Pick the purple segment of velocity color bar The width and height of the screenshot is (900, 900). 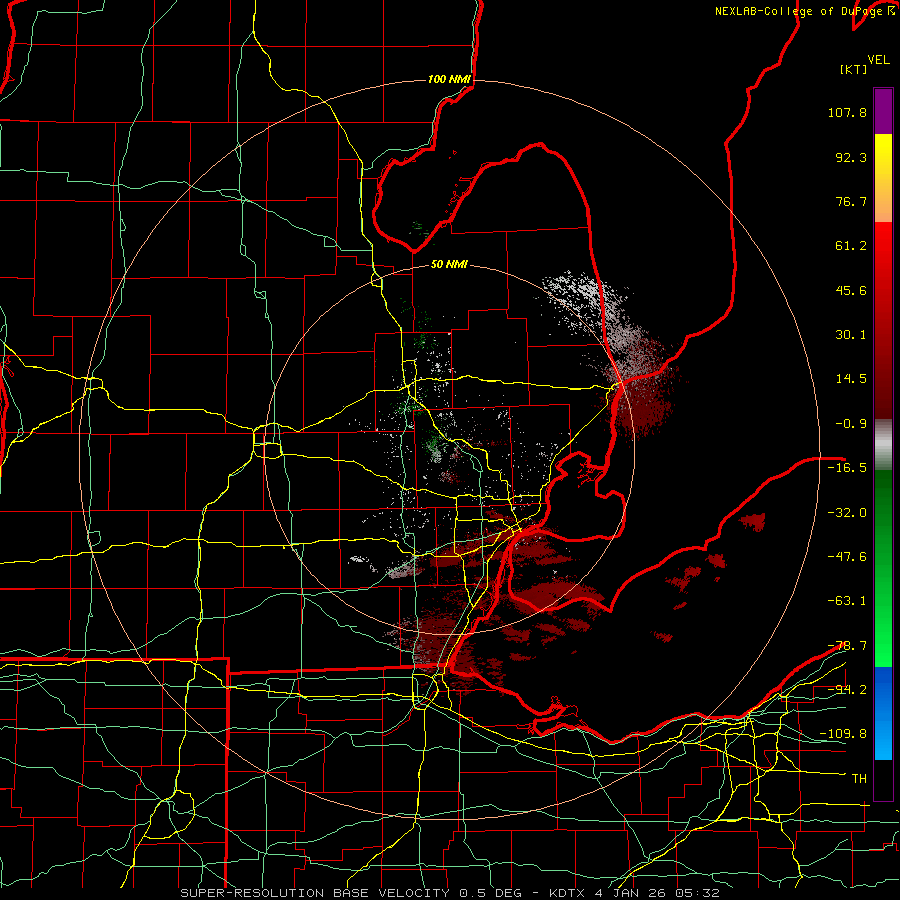click(883, 111)
